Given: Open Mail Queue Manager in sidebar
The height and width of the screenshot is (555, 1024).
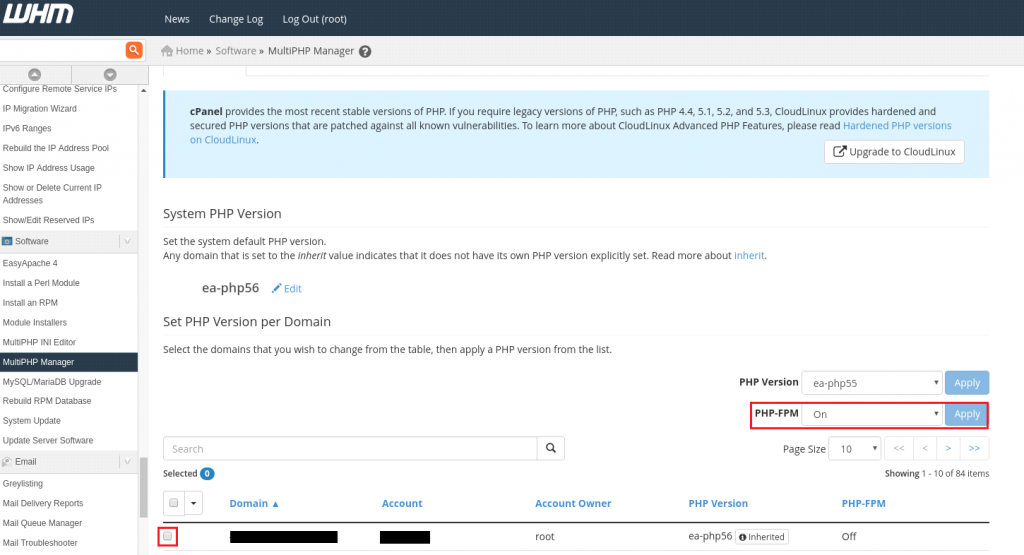Looking at the screenshot, I should click(x=42, y=523).
